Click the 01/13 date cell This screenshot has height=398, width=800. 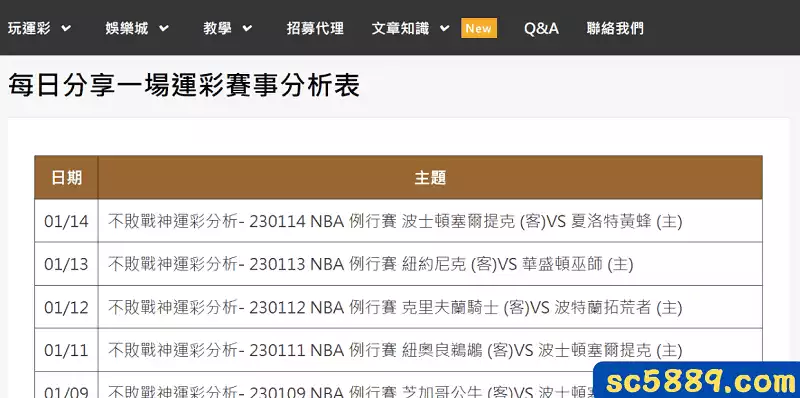point(66,264)
